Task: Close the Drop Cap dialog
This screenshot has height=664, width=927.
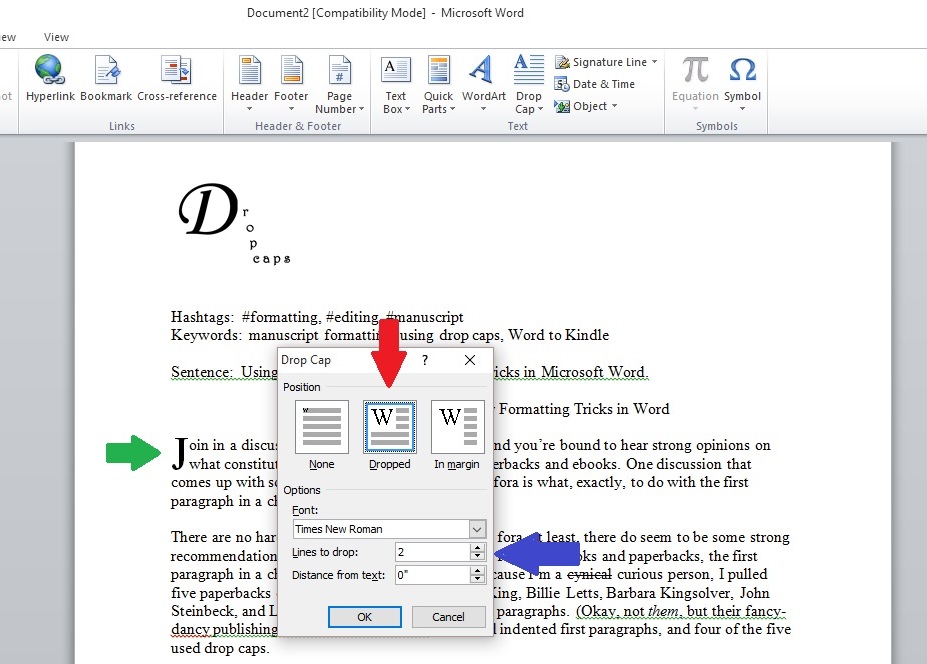Action: tap(470, 360)
